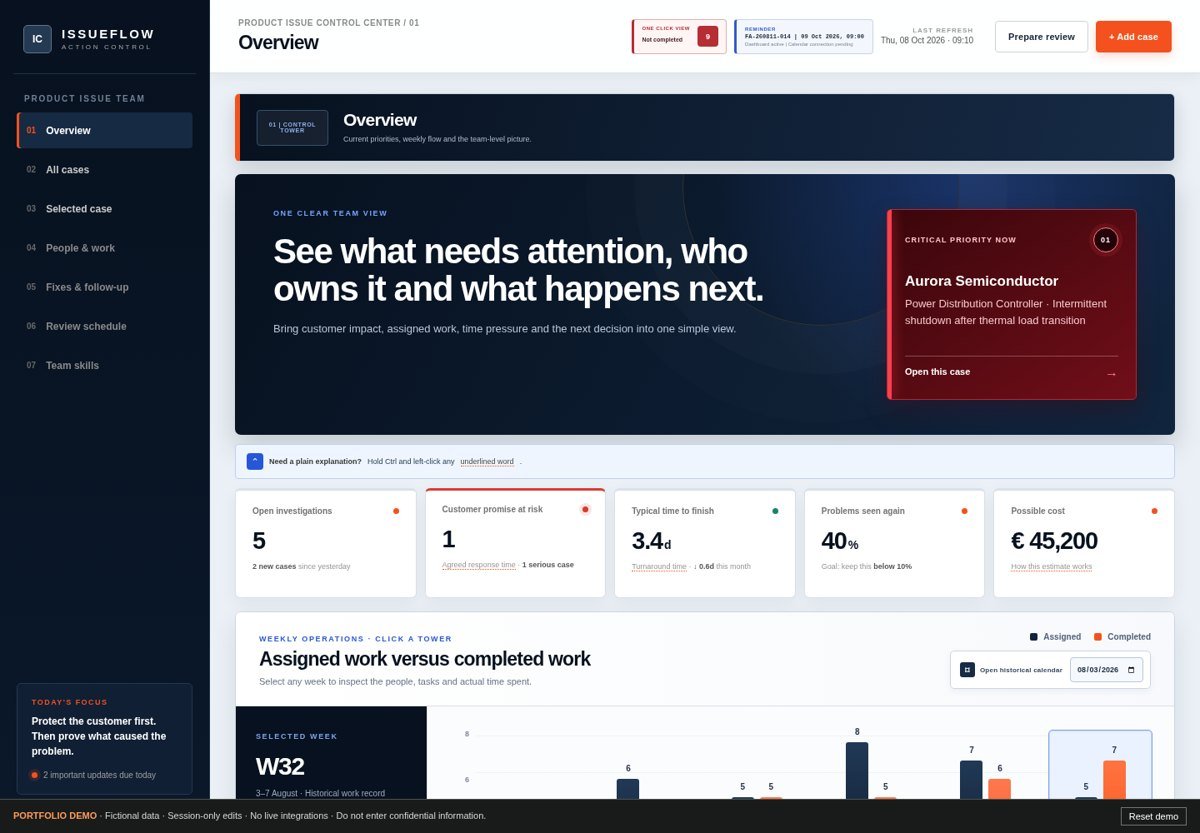The image size is (1200, 833).
Task: Click the 'Open historical calendar' button
Action: [x=1011, y=670]
